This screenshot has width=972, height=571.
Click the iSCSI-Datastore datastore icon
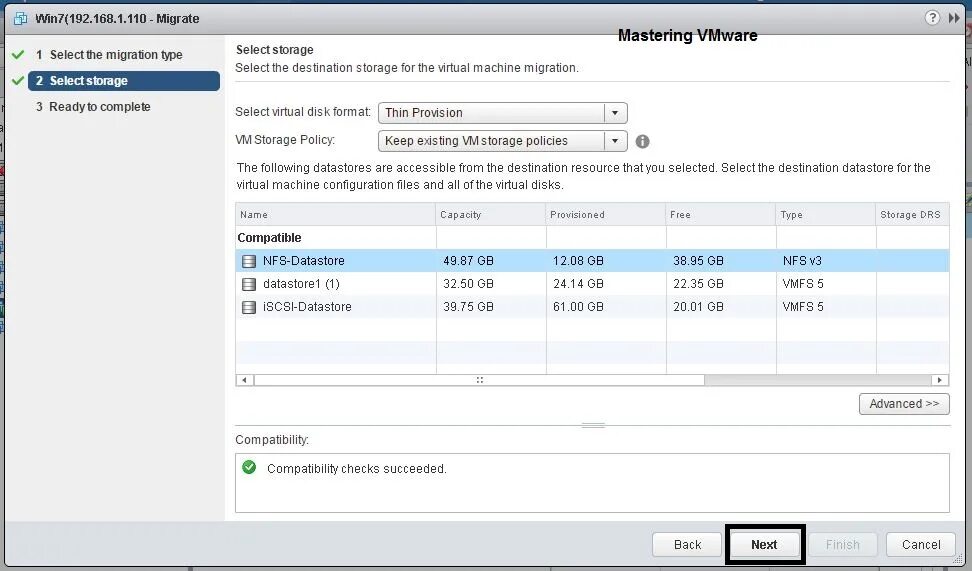[x=249, y=307]
